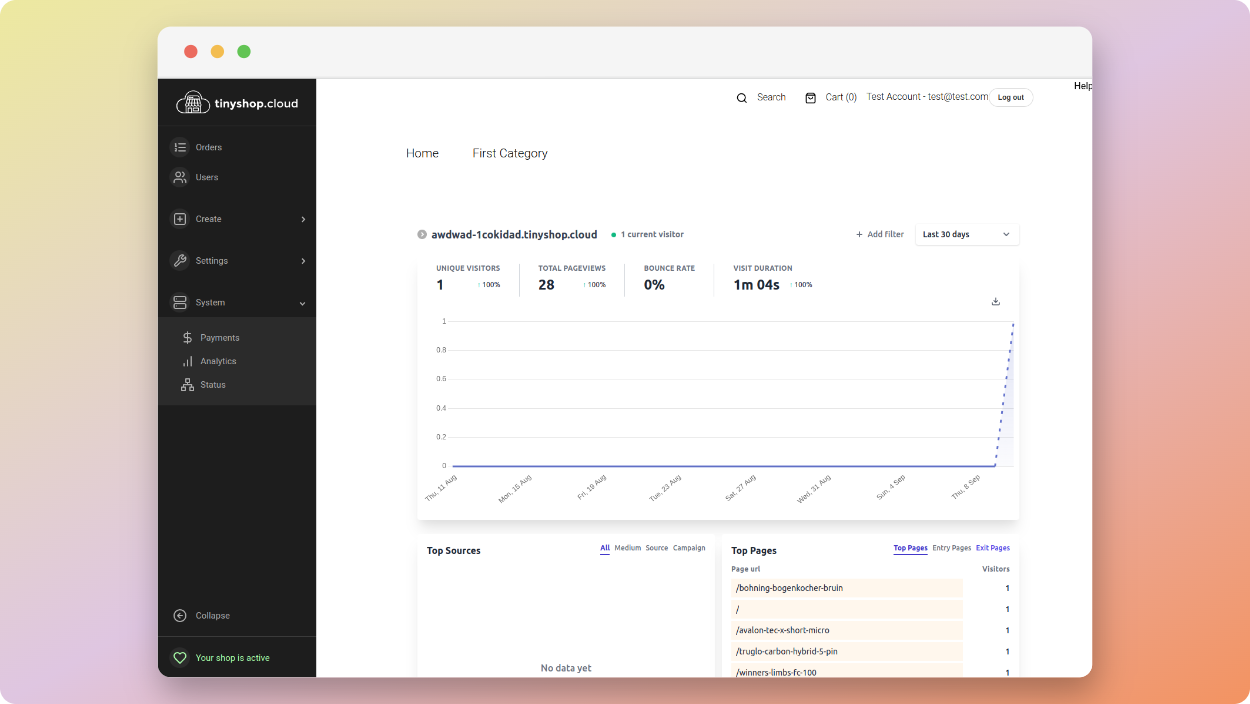
Task: Switch Top Sources to Medium view
Action: coord(627,548)
